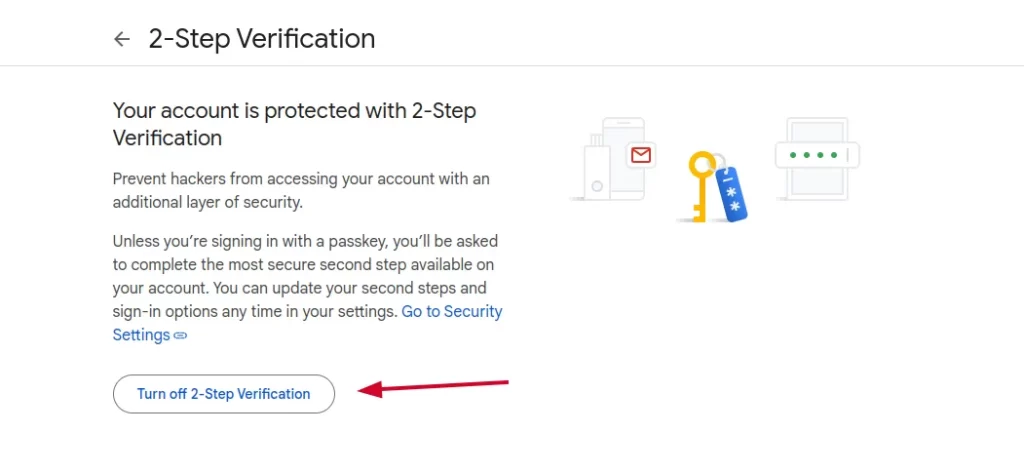The height and width of the screenshot is (472, 1024).
Task: Click the blue password tag on the key
Action: pyautogui.click(x=732, y=193)
